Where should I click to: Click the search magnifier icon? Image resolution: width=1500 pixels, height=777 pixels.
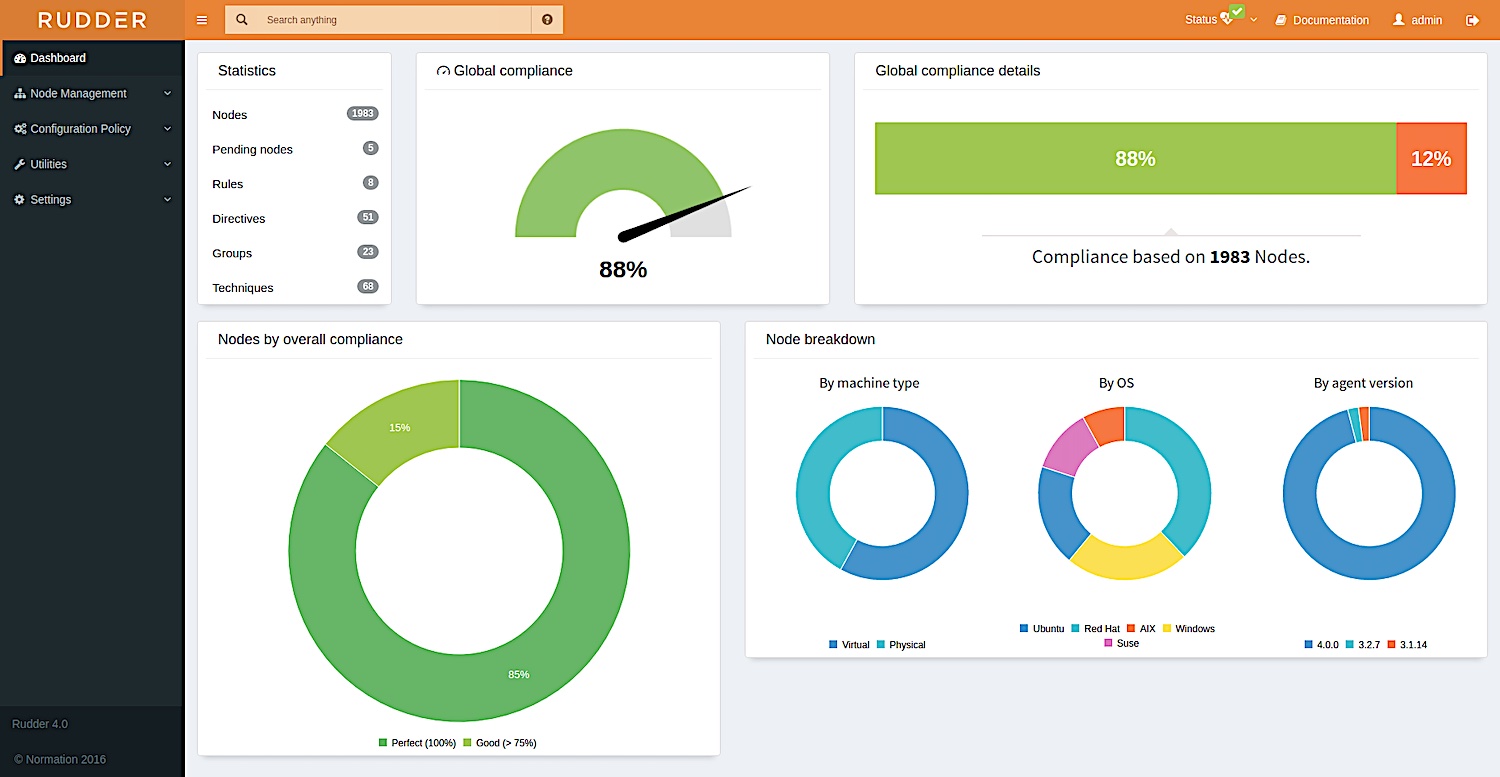(242, 20)
